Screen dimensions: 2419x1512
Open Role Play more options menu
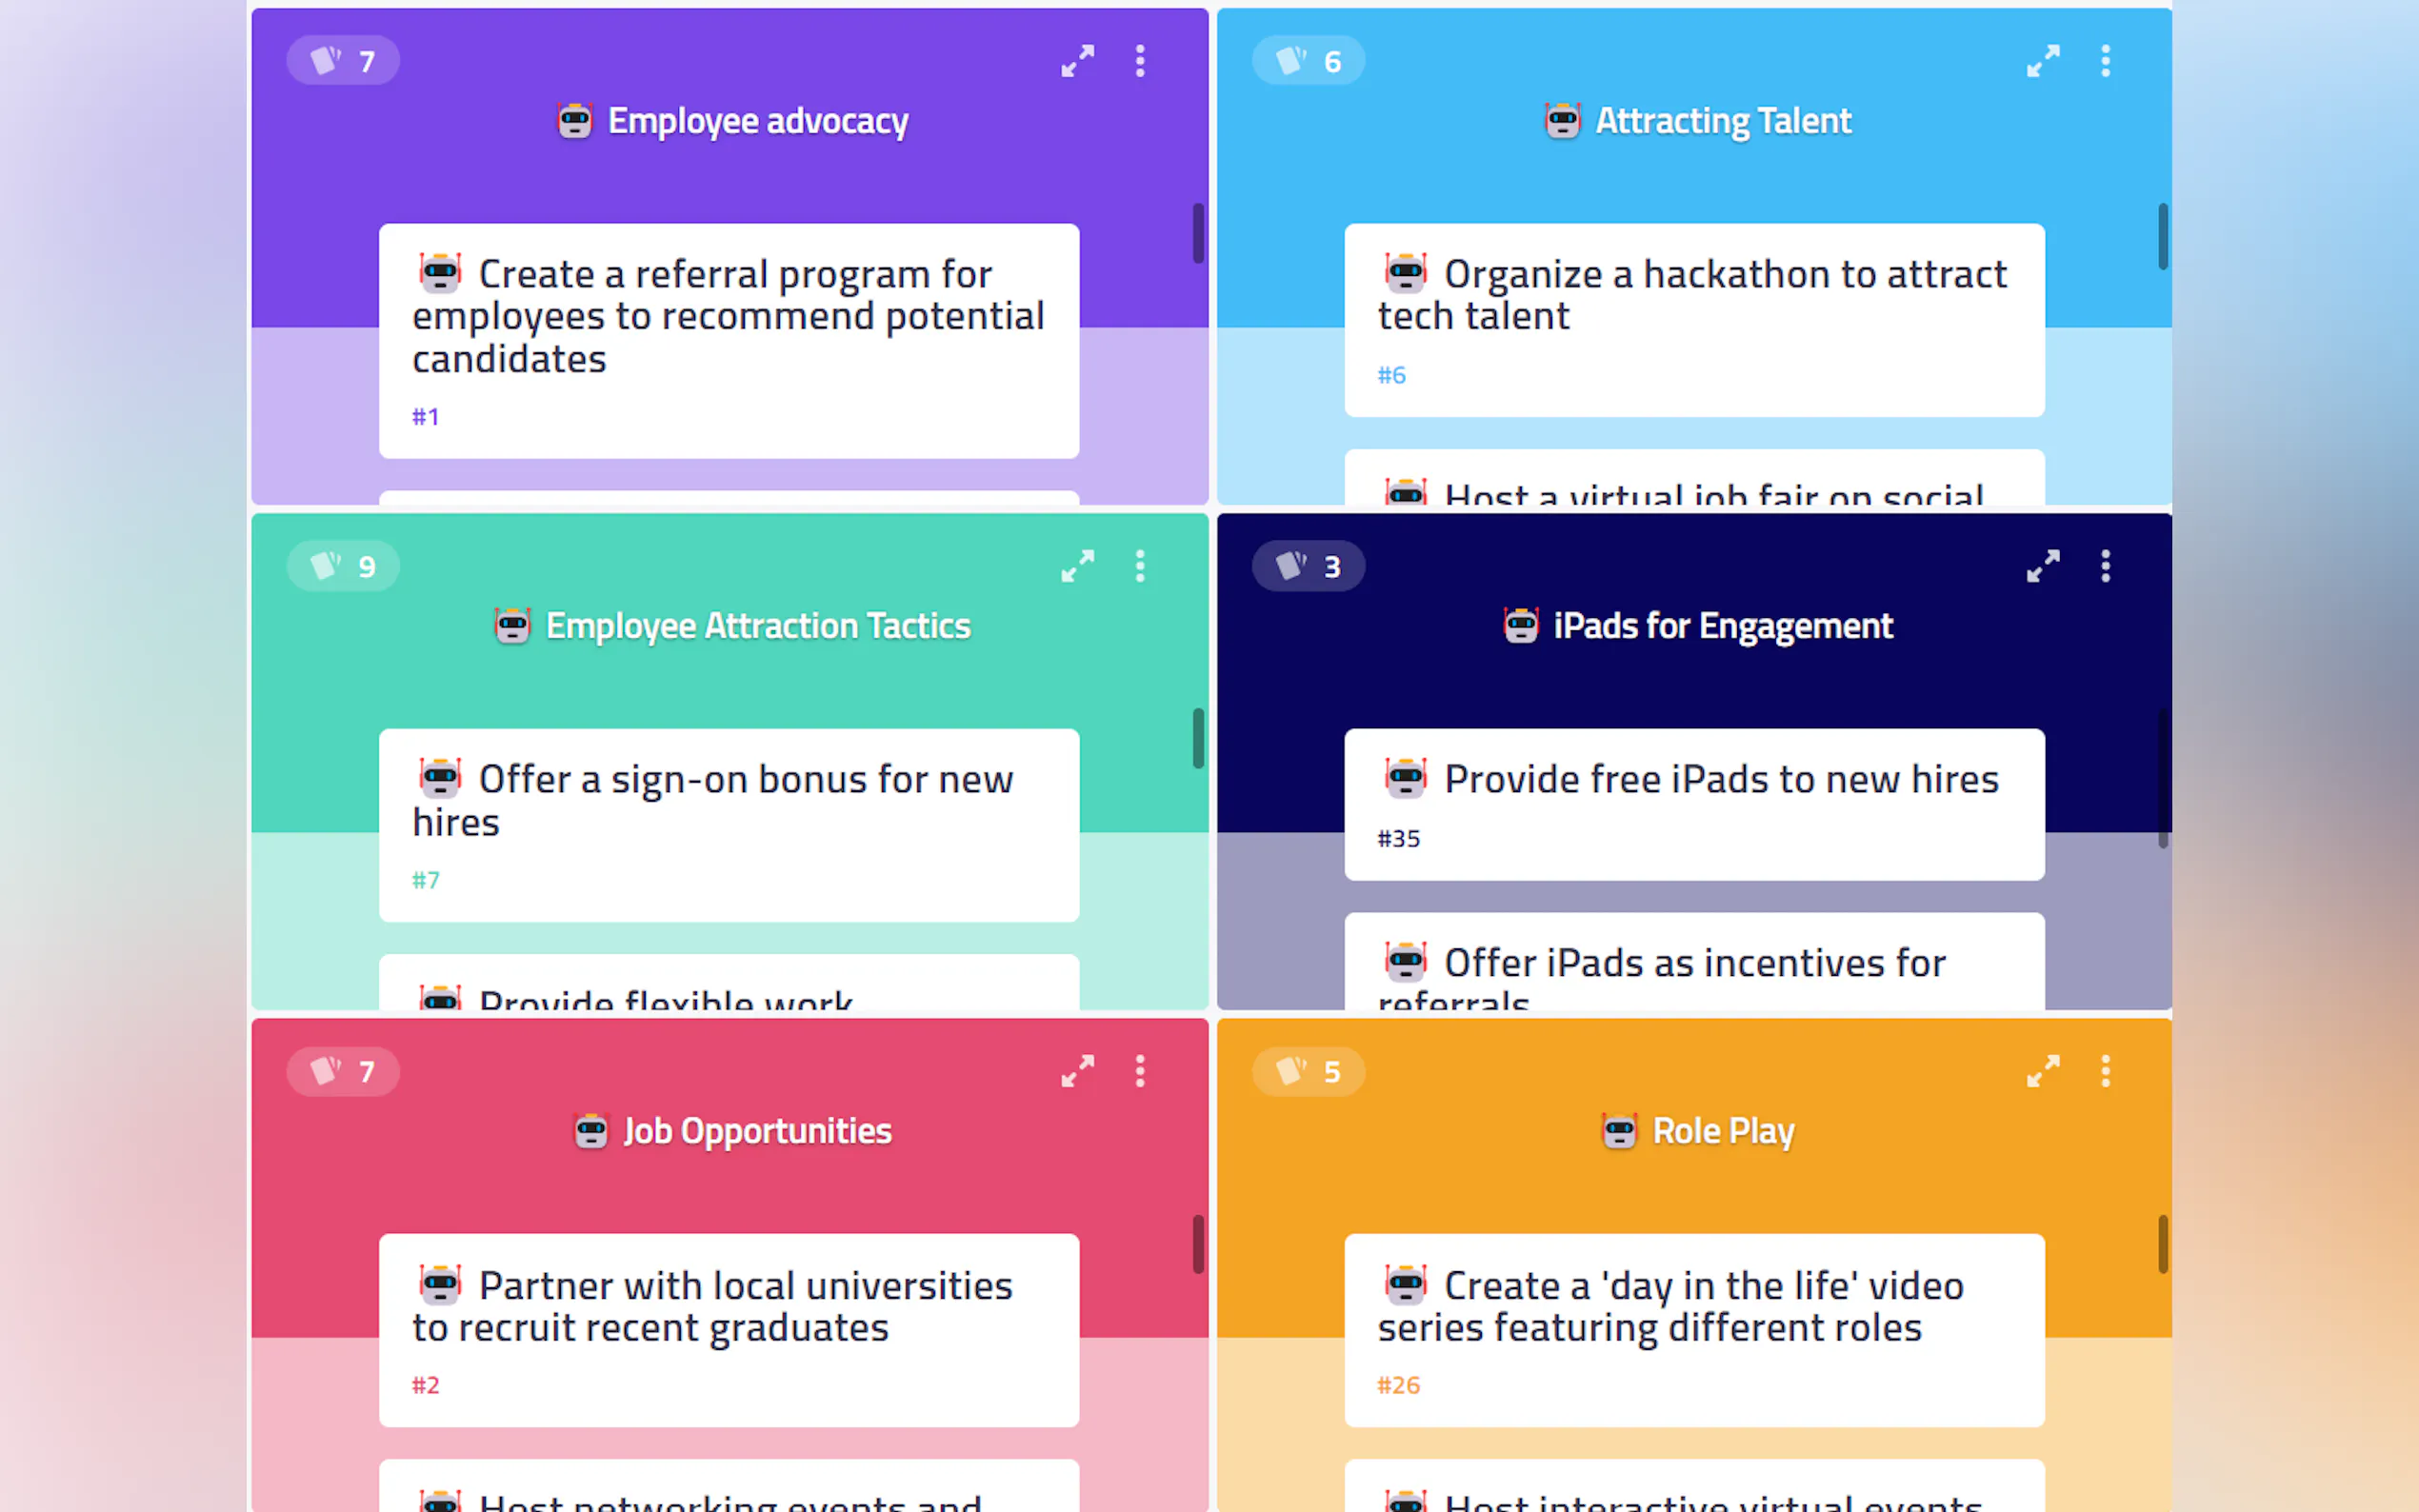(2105, 1071)
